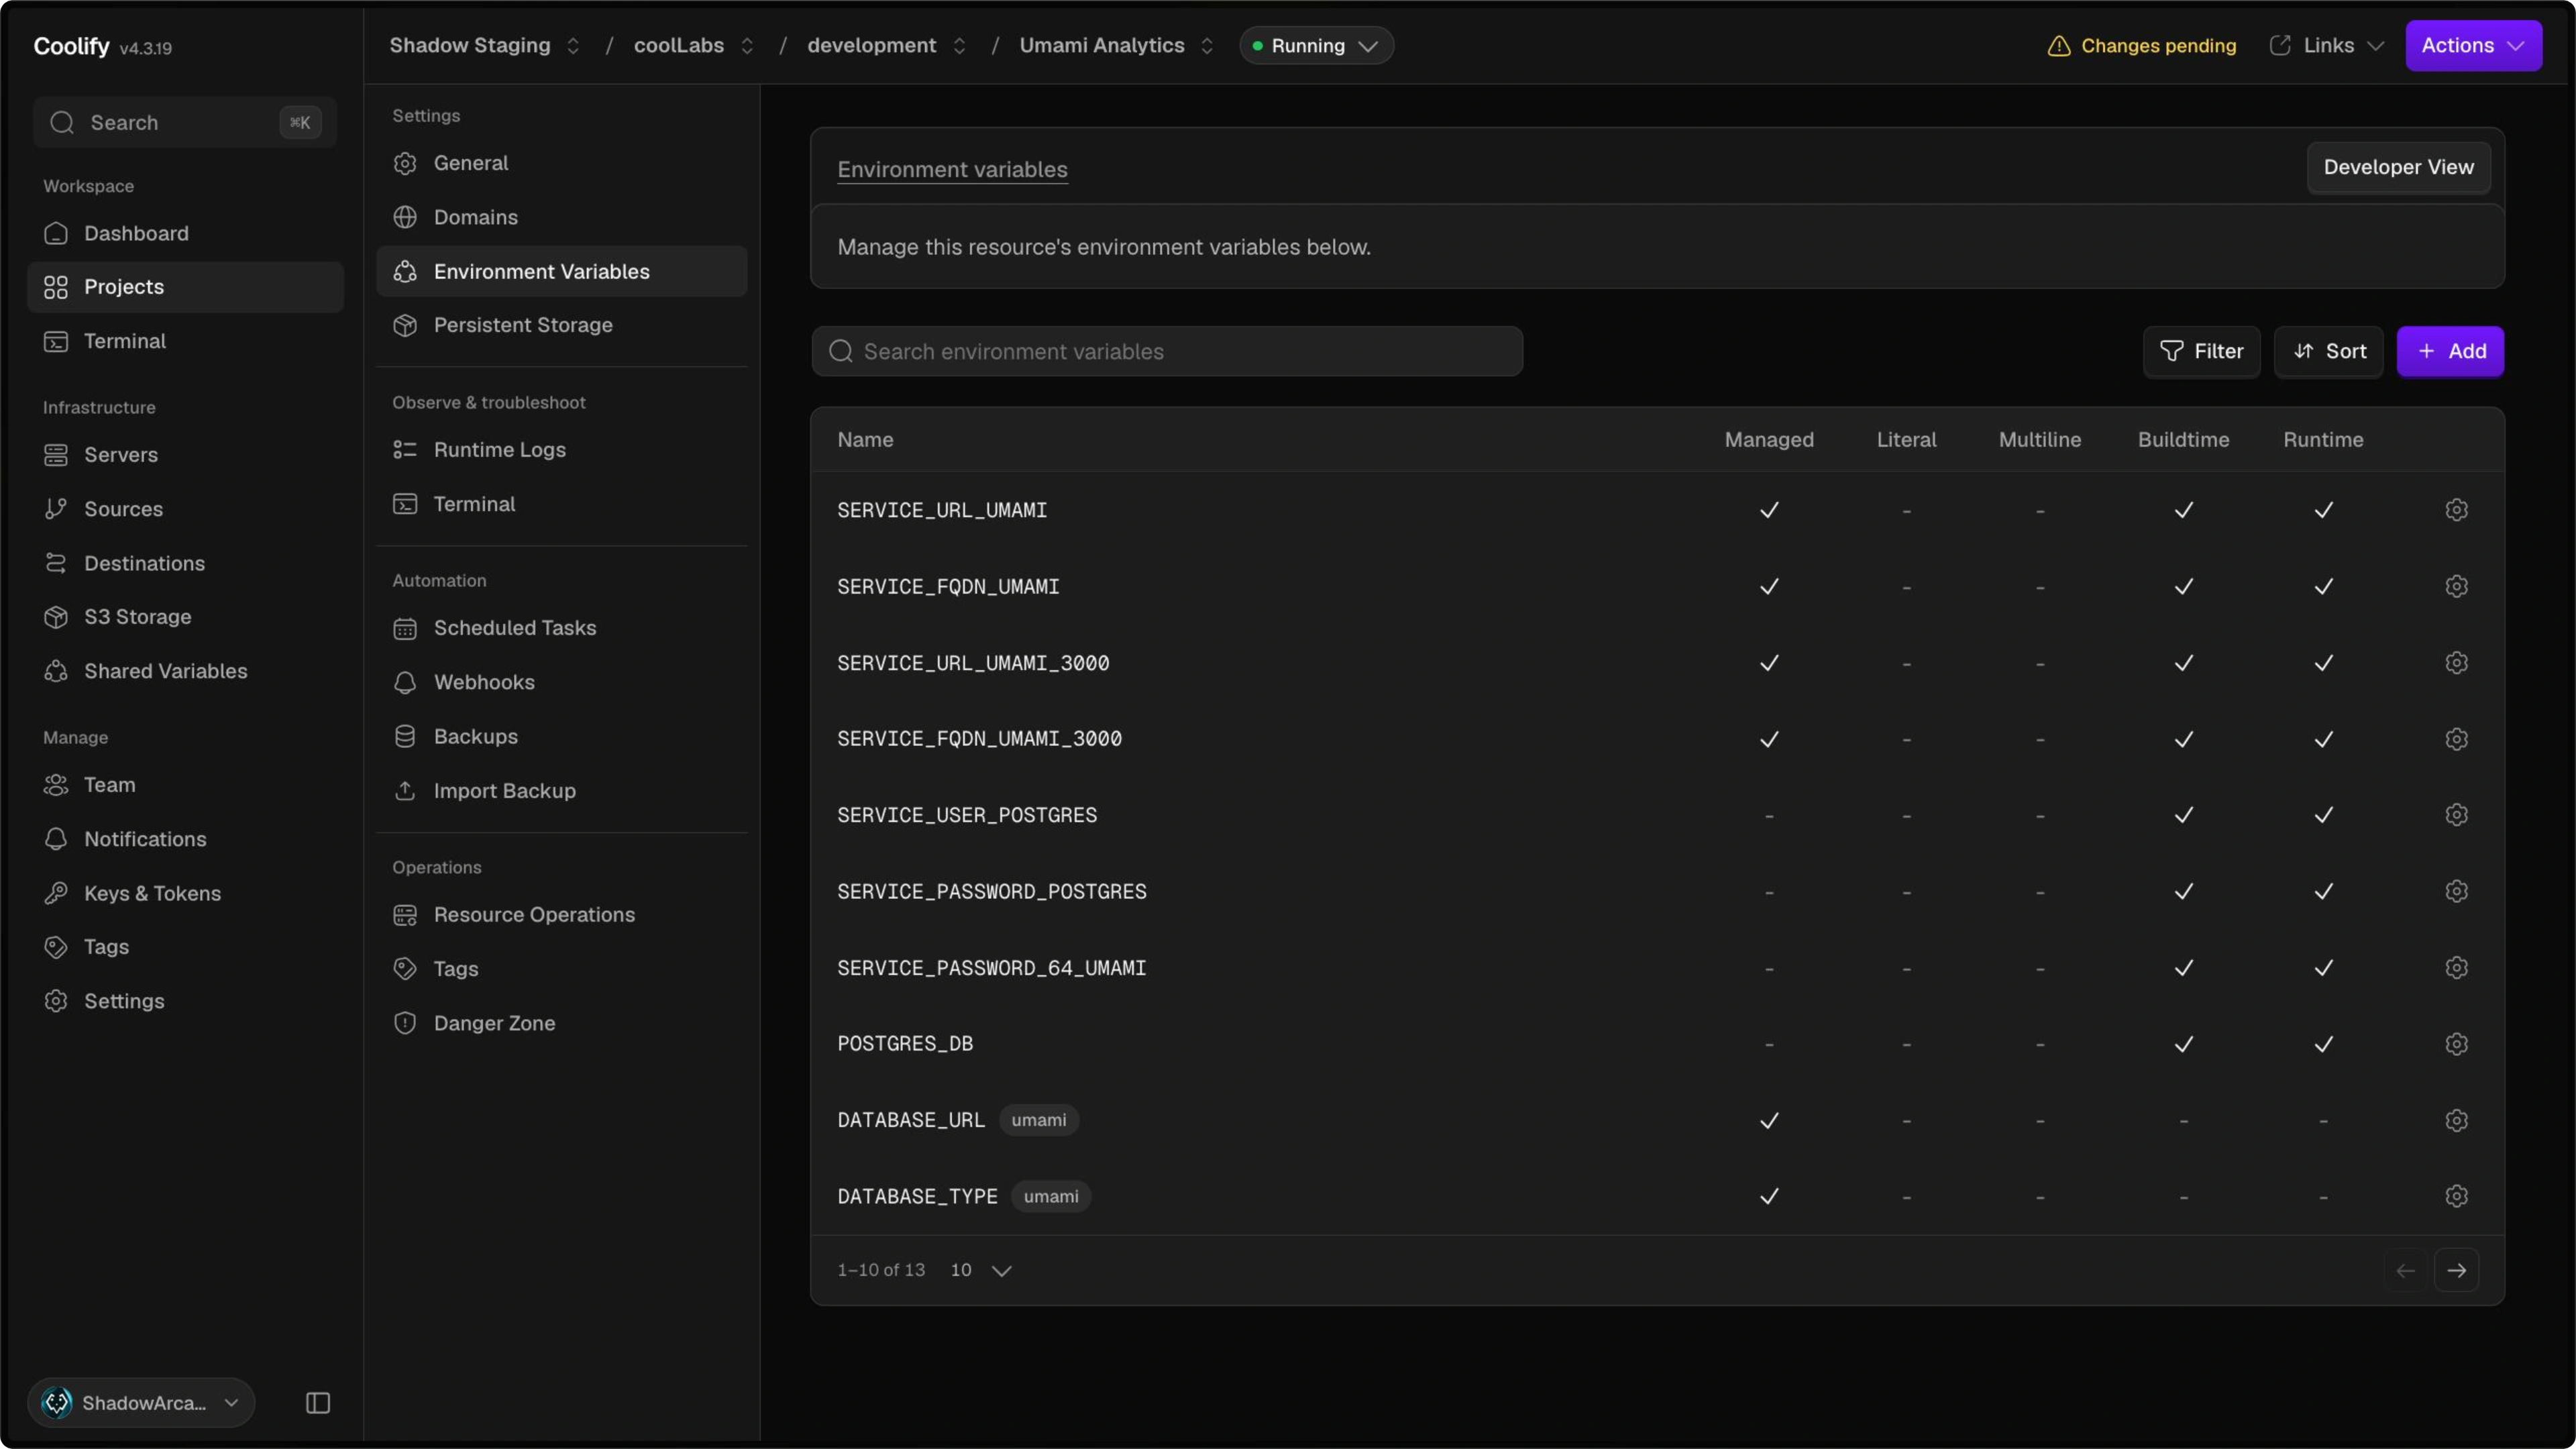Toggle Buildtime check for POSTGRES_DB
The width and height of the screenshot is (2576, 1449).
coord(2183,1044)
